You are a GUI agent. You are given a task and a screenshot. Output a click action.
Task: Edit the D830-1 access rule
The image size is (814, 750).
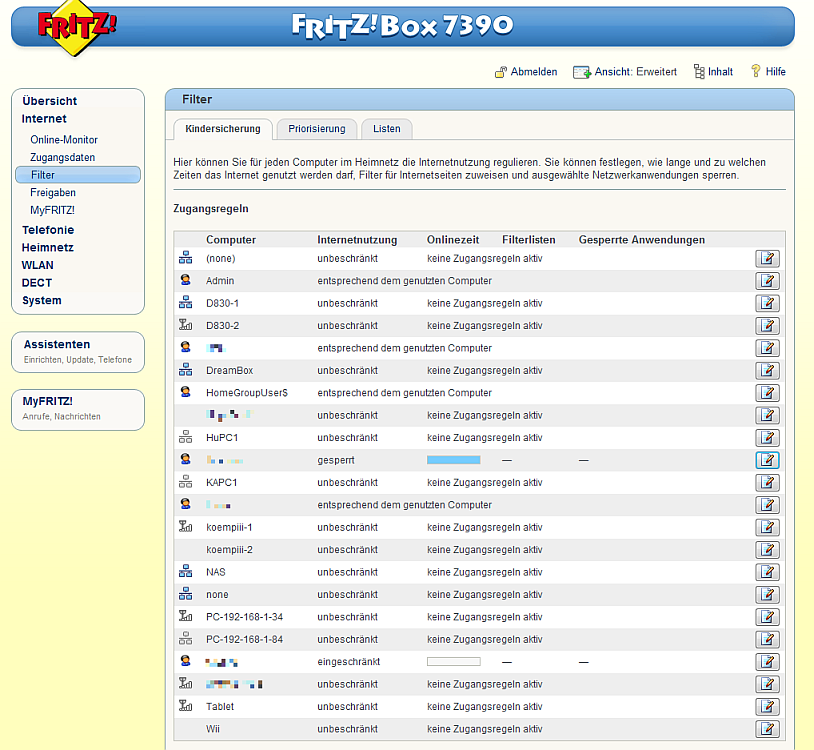click(x=767, y=303)
